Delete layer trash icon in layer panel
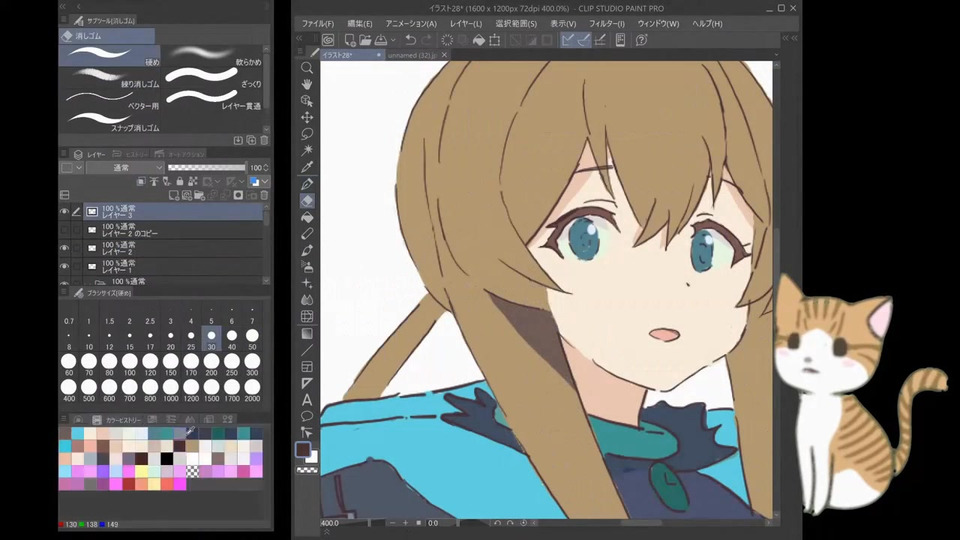The image size is (960, 540). [264, 195]
